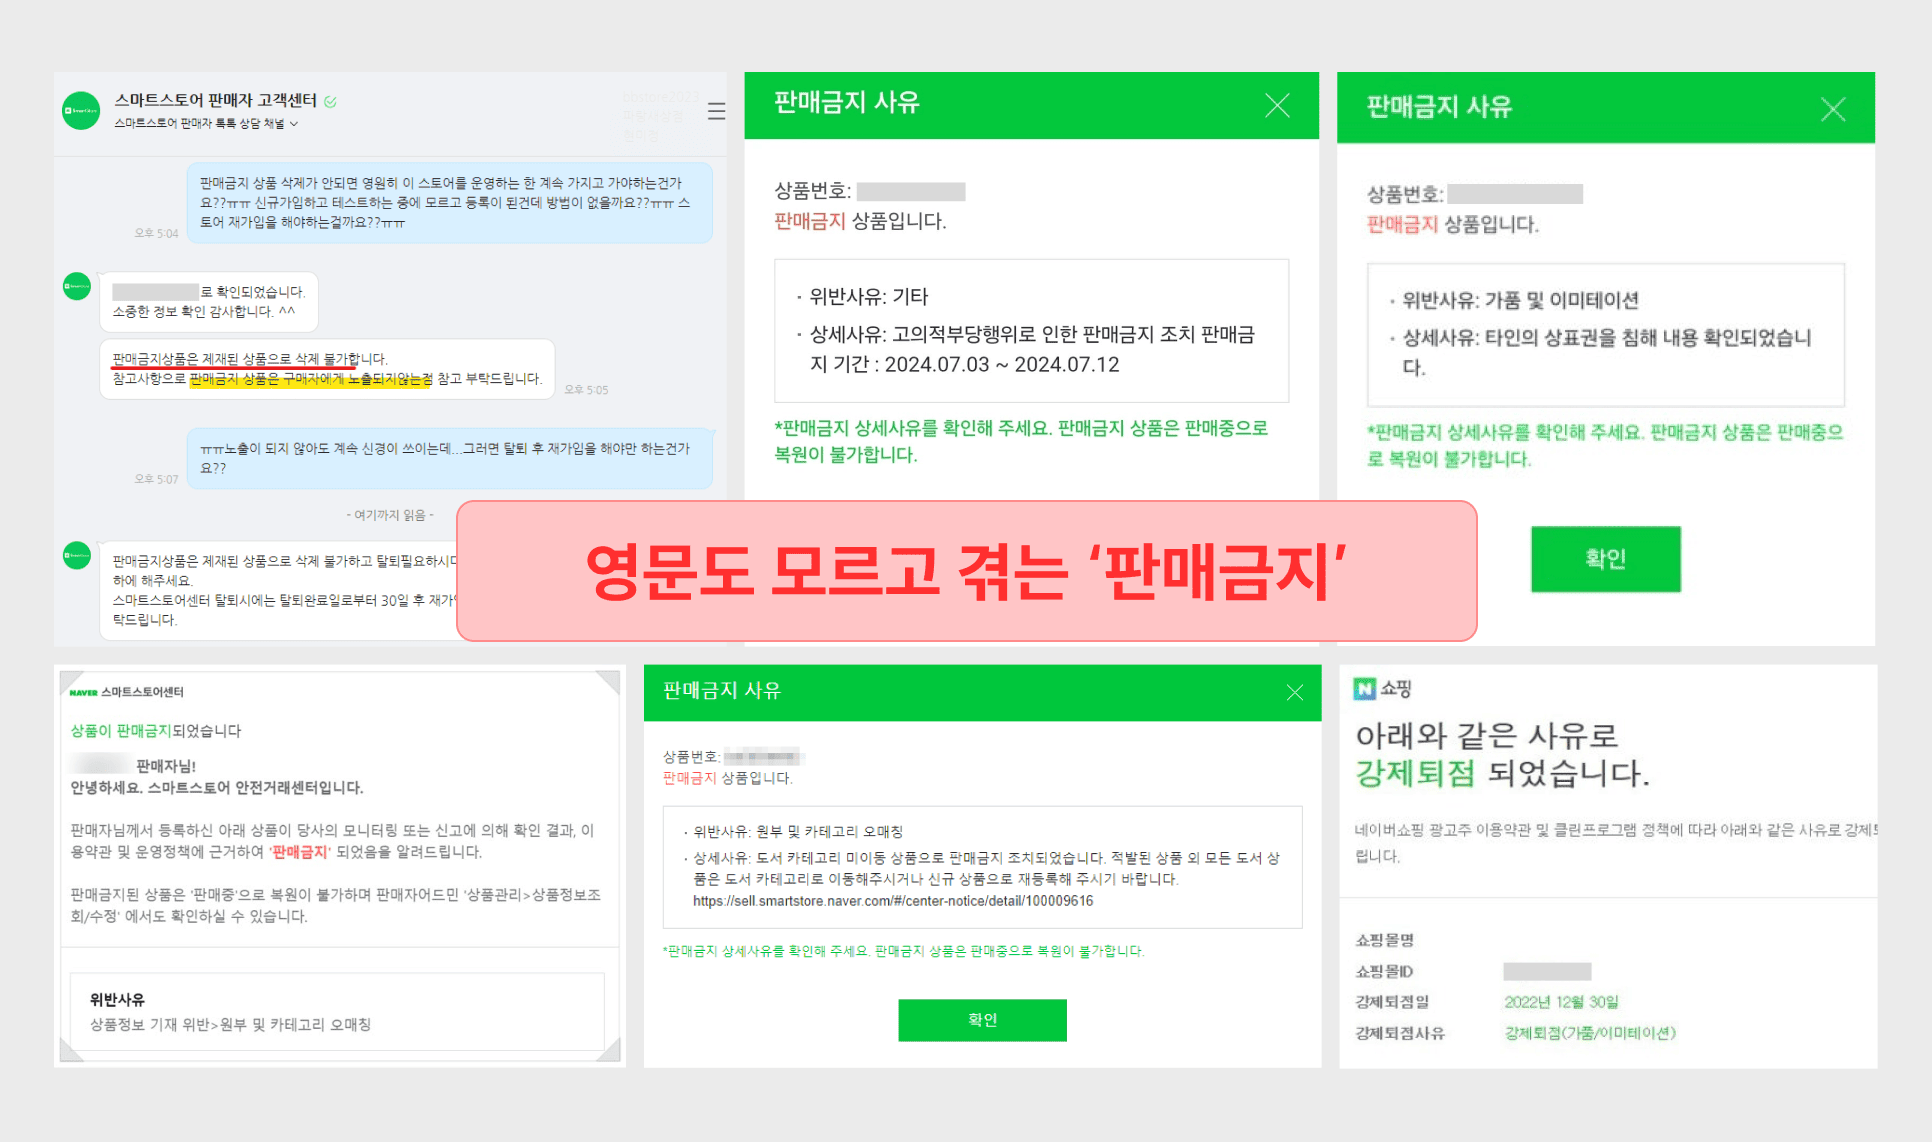The width and height of the screenshot is (1932, 1142).
Task: Click the timestamp 오후 5:05
Action: click(x=586, y=390)
